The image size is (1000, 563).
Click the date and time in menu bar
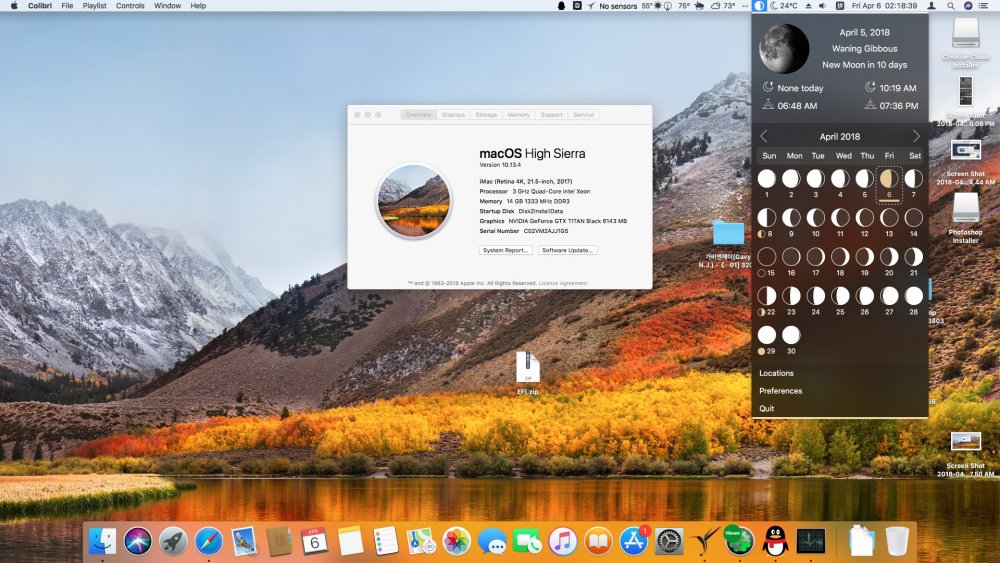point(885,6)
